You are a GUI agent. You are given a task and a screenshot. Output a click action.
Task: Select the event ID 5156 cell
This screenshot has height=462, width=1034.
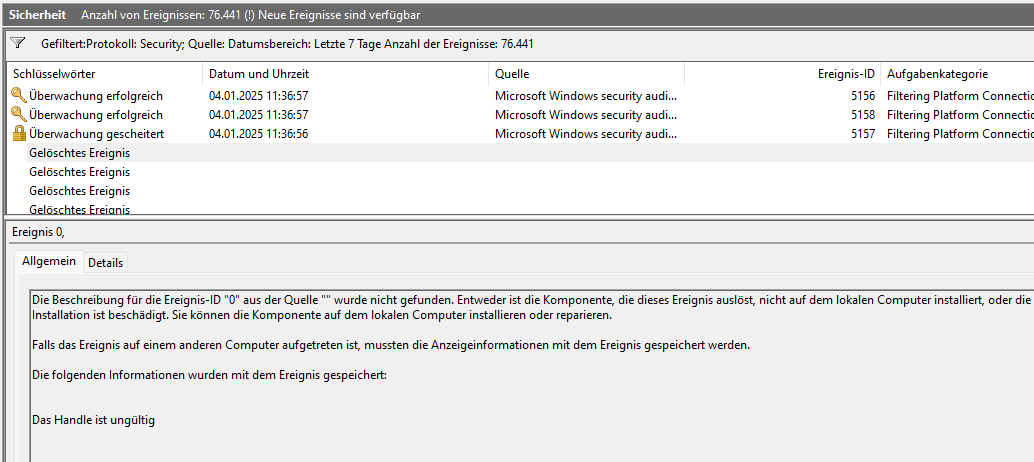click(x=860, y=96)
